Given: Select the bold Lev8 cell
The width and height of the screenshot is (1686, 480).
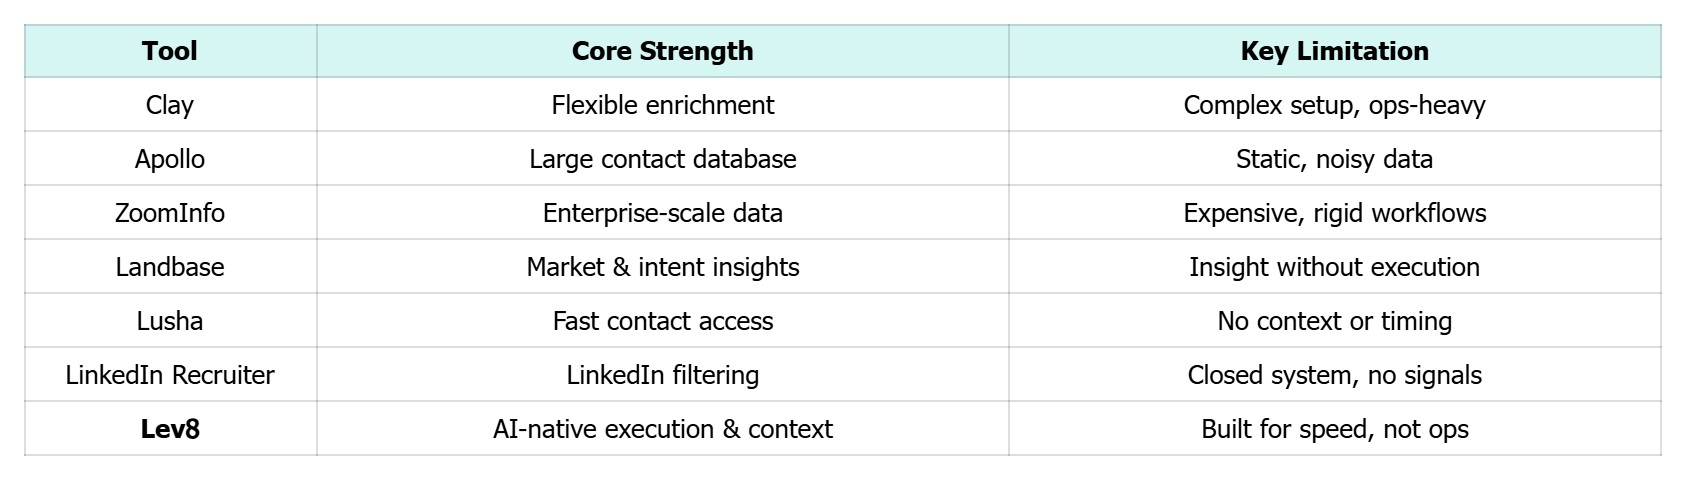Looking at the screenshot, I should [170, 429].
